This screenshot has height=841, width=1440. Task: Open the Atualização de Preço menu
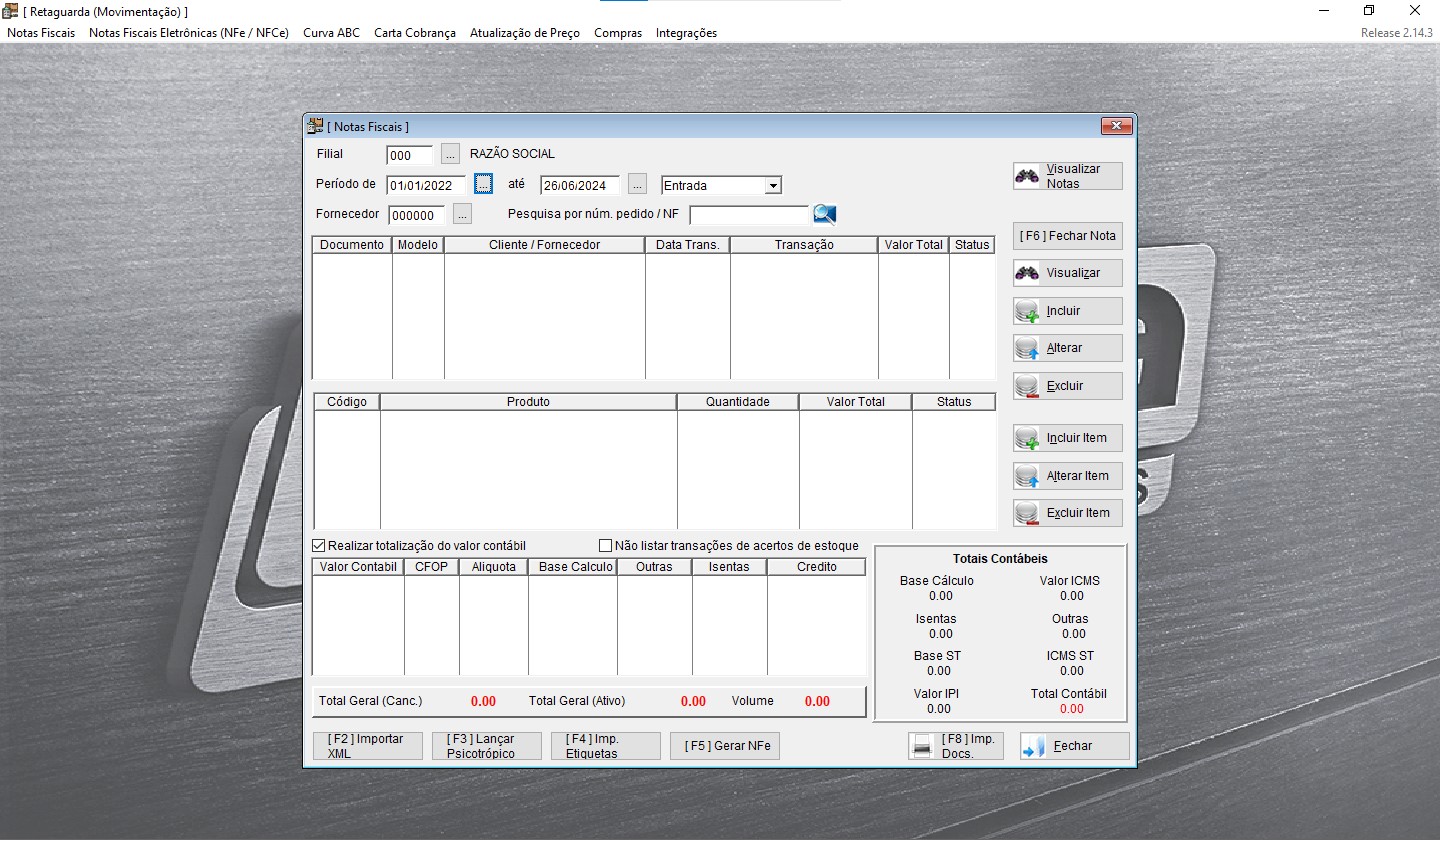(524, 33)
